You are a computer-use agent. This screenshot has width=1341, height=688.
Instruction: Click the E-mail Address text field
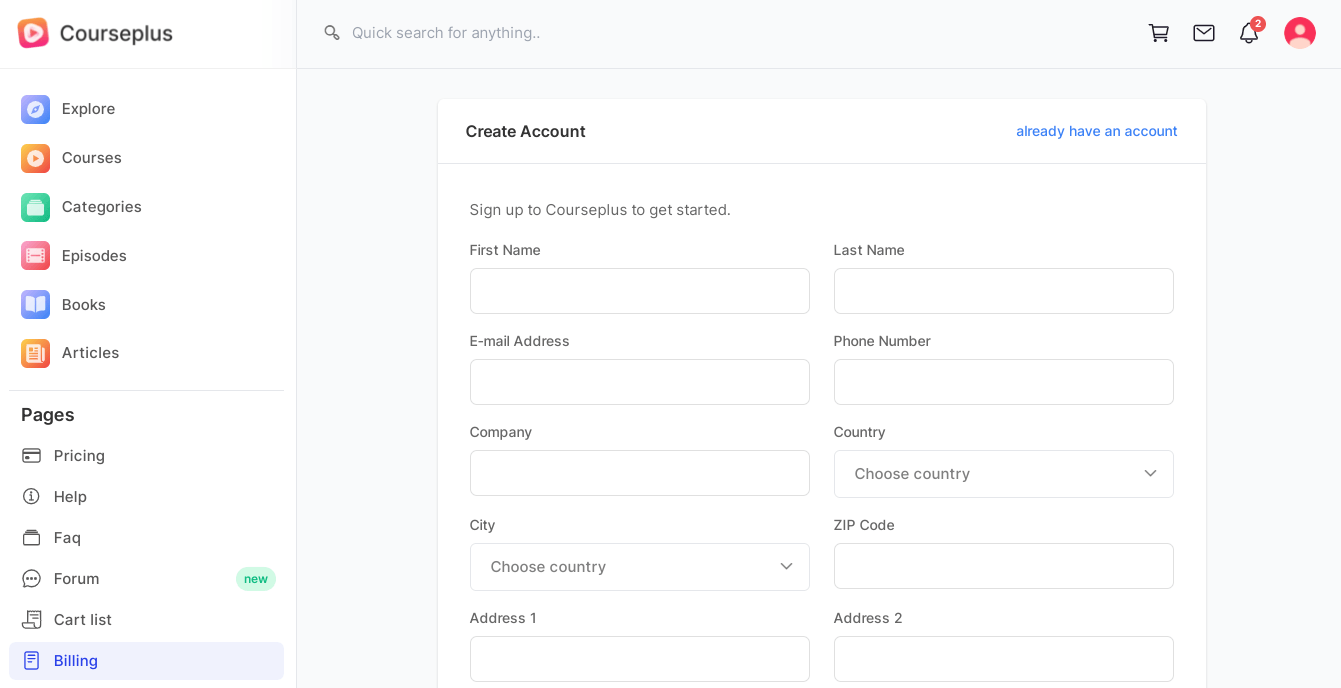pos(639,382)
